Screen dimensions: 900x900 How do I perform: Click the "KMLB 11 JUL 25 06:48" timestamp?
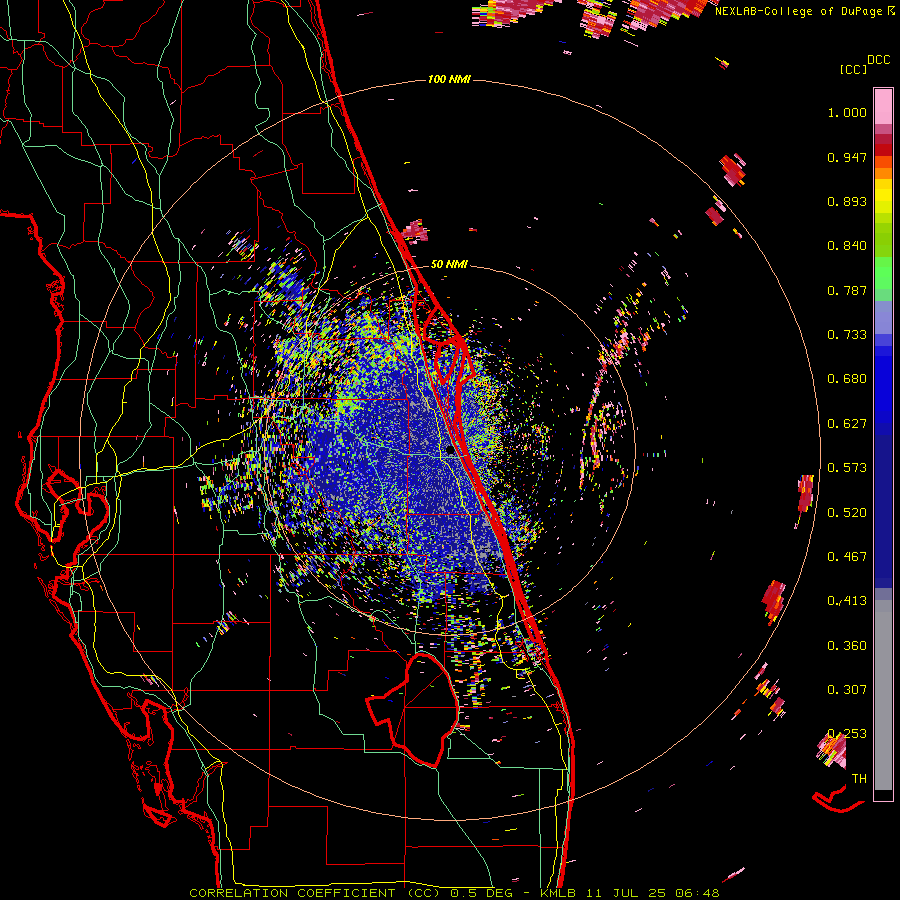(x=630, y=893)
